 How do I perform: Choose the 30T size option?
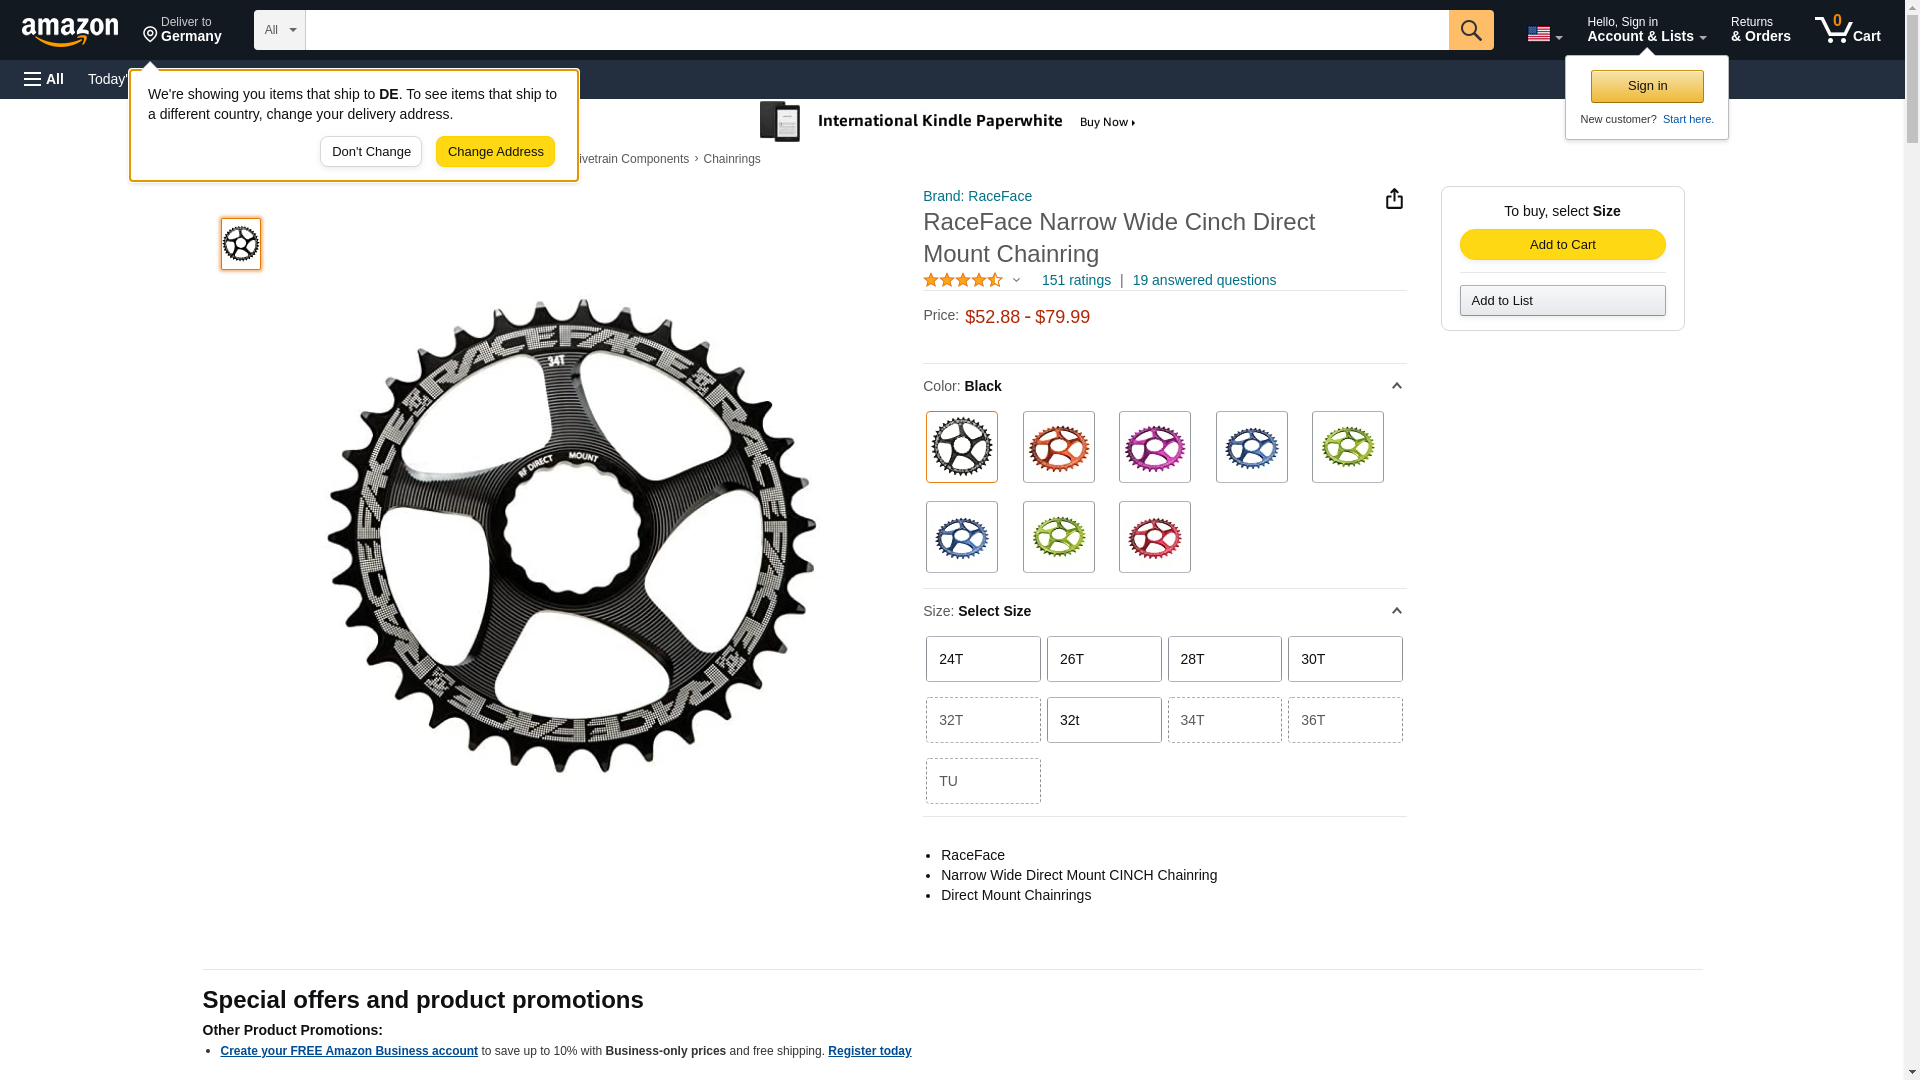coord(1345,659)
